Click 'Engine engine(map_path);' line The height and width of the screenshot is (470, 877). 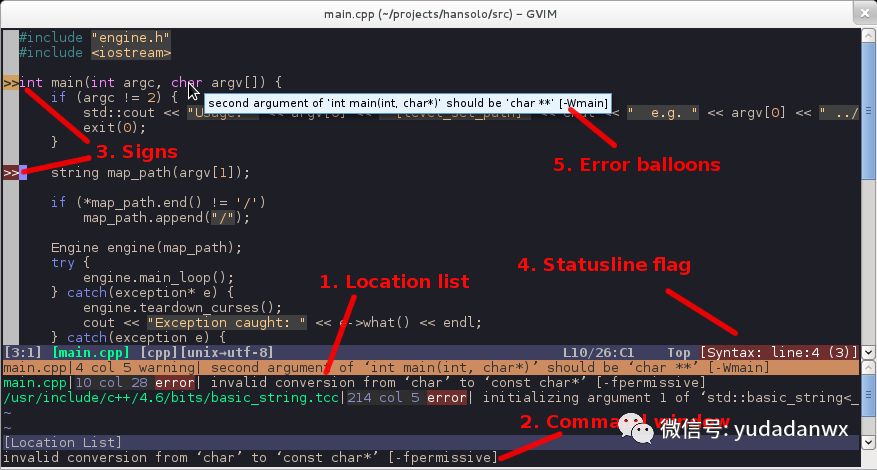pyautogui.click(x=147, y=247)
